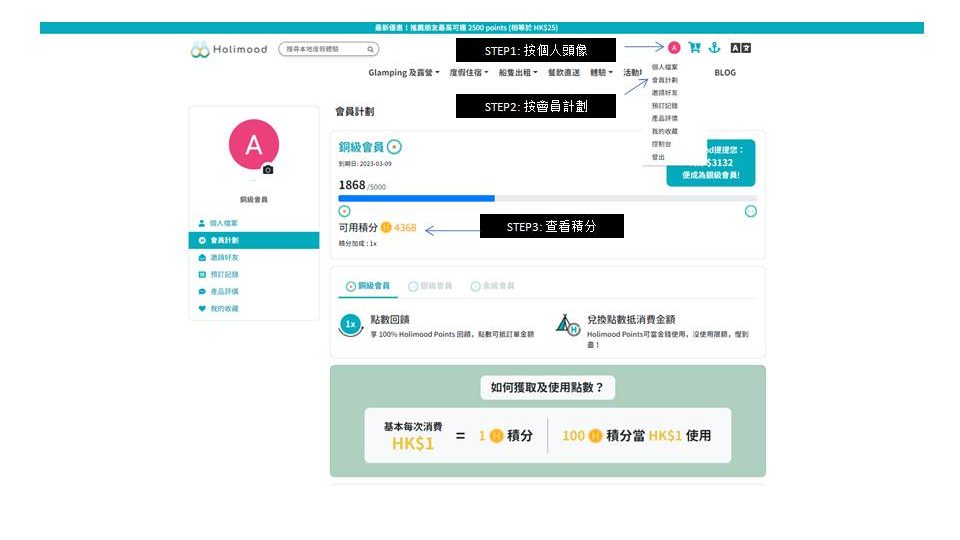Expand the Glamping 及露營 dropdown
Viewport: 960px width, 540px height.
tap(403, 73)
